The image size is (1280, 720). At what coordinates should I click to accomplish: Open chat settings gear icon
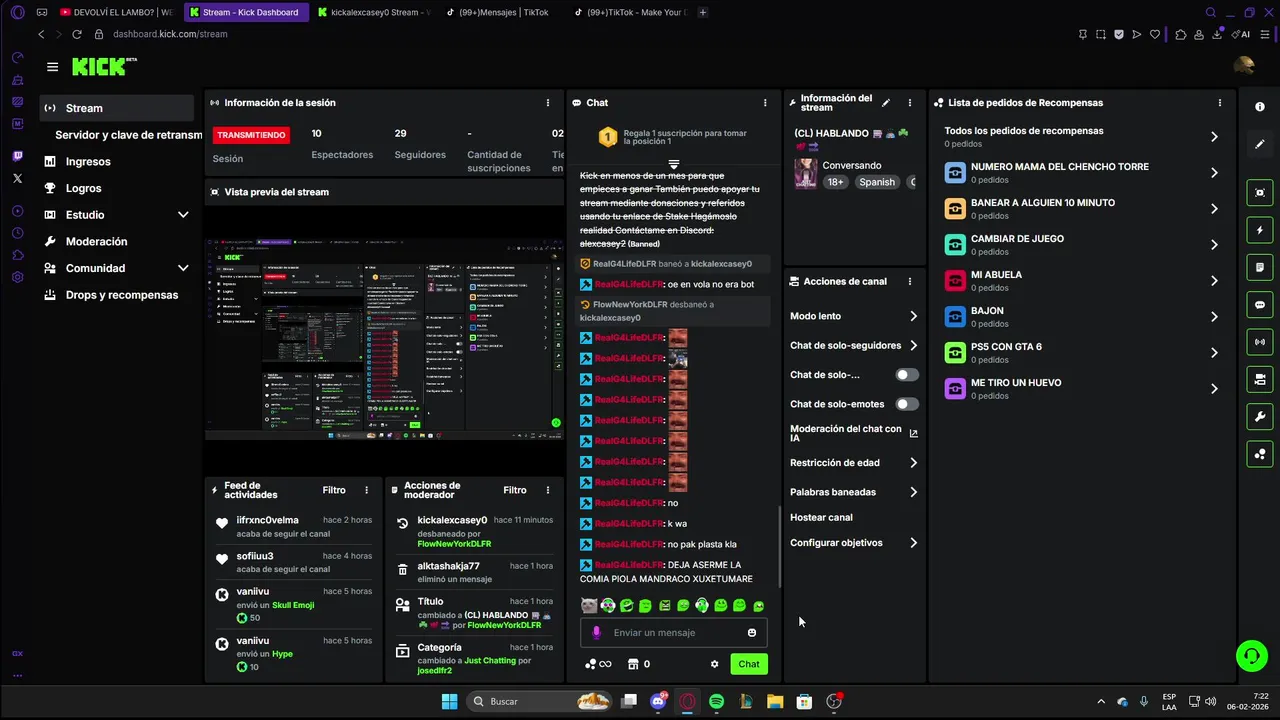tap(714, 664)
